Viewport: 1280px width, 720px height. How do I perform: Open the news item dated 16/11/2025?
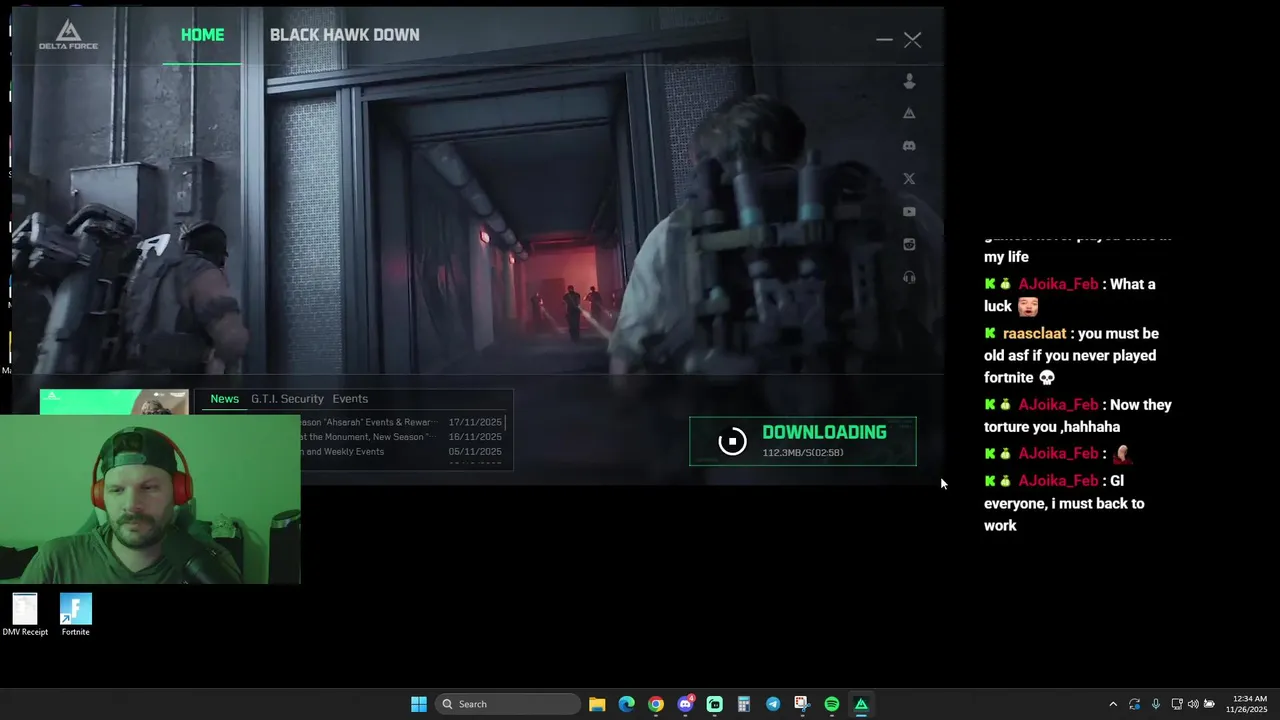[402, 437]
